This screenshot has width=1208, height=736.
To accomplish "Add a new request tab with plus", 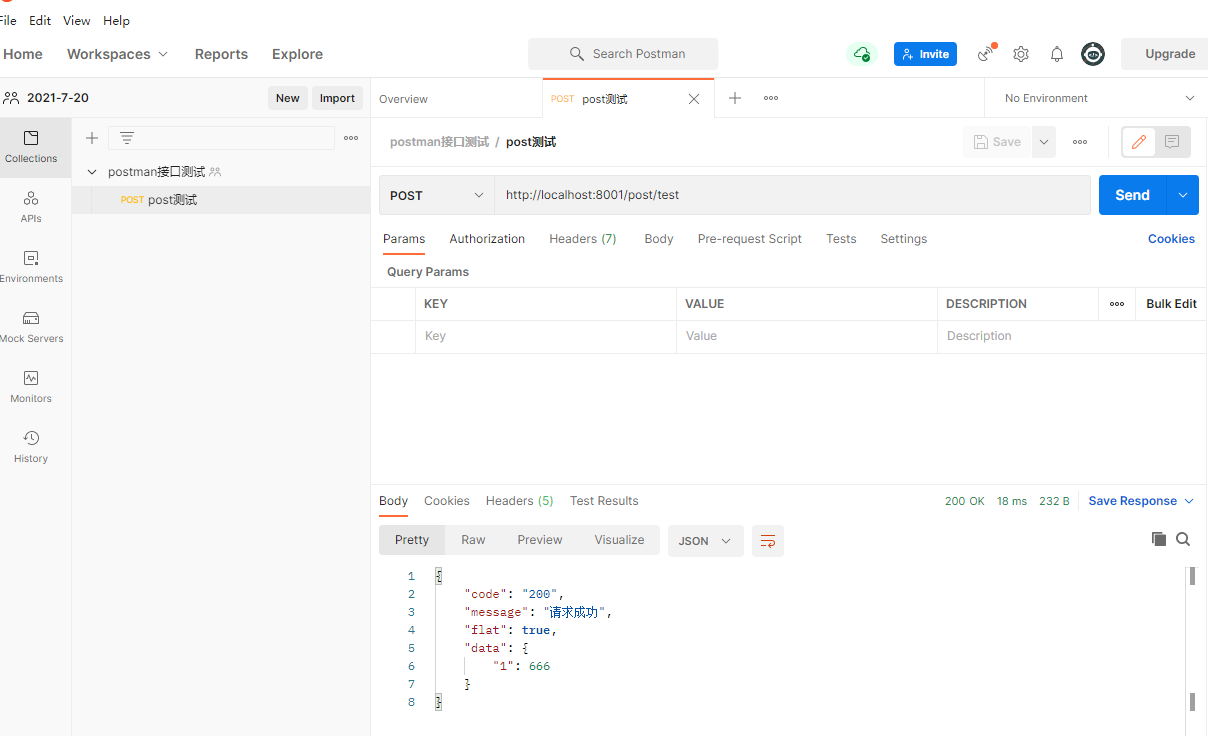I will pyautogui.click(x=735, y=98).
